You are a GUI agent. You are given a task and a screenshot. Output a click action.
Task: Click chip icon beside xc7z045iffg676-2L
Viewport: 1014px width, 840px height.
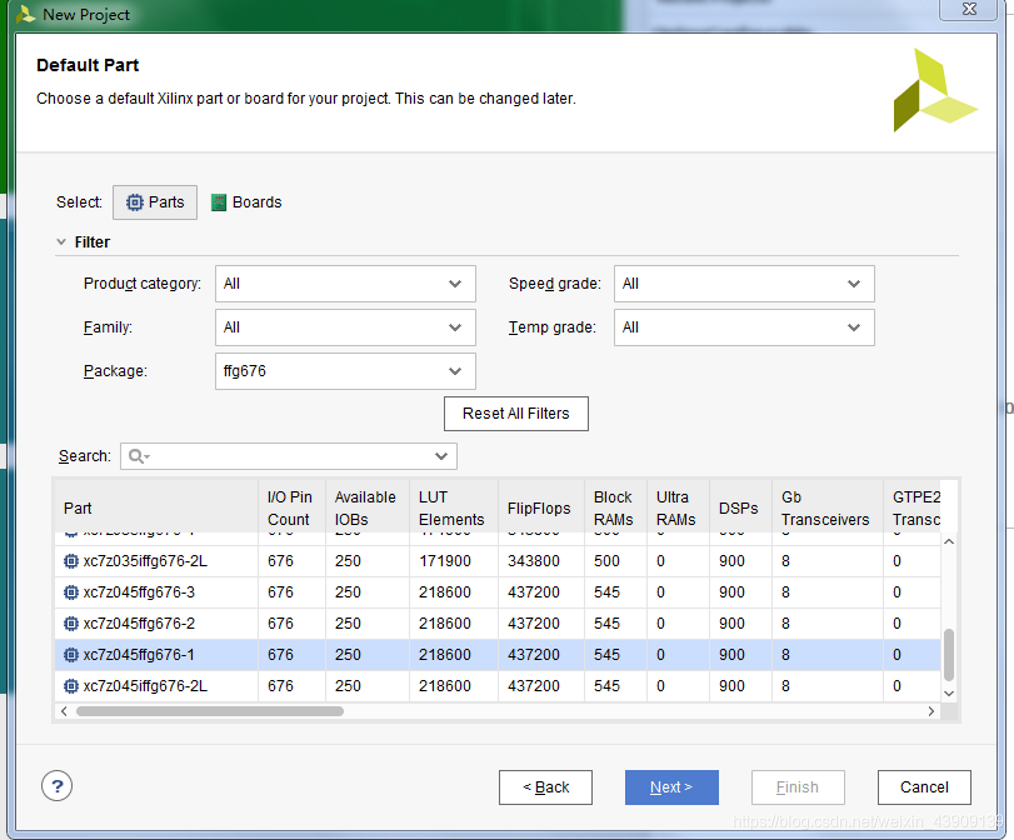click(x=71, y=686)
